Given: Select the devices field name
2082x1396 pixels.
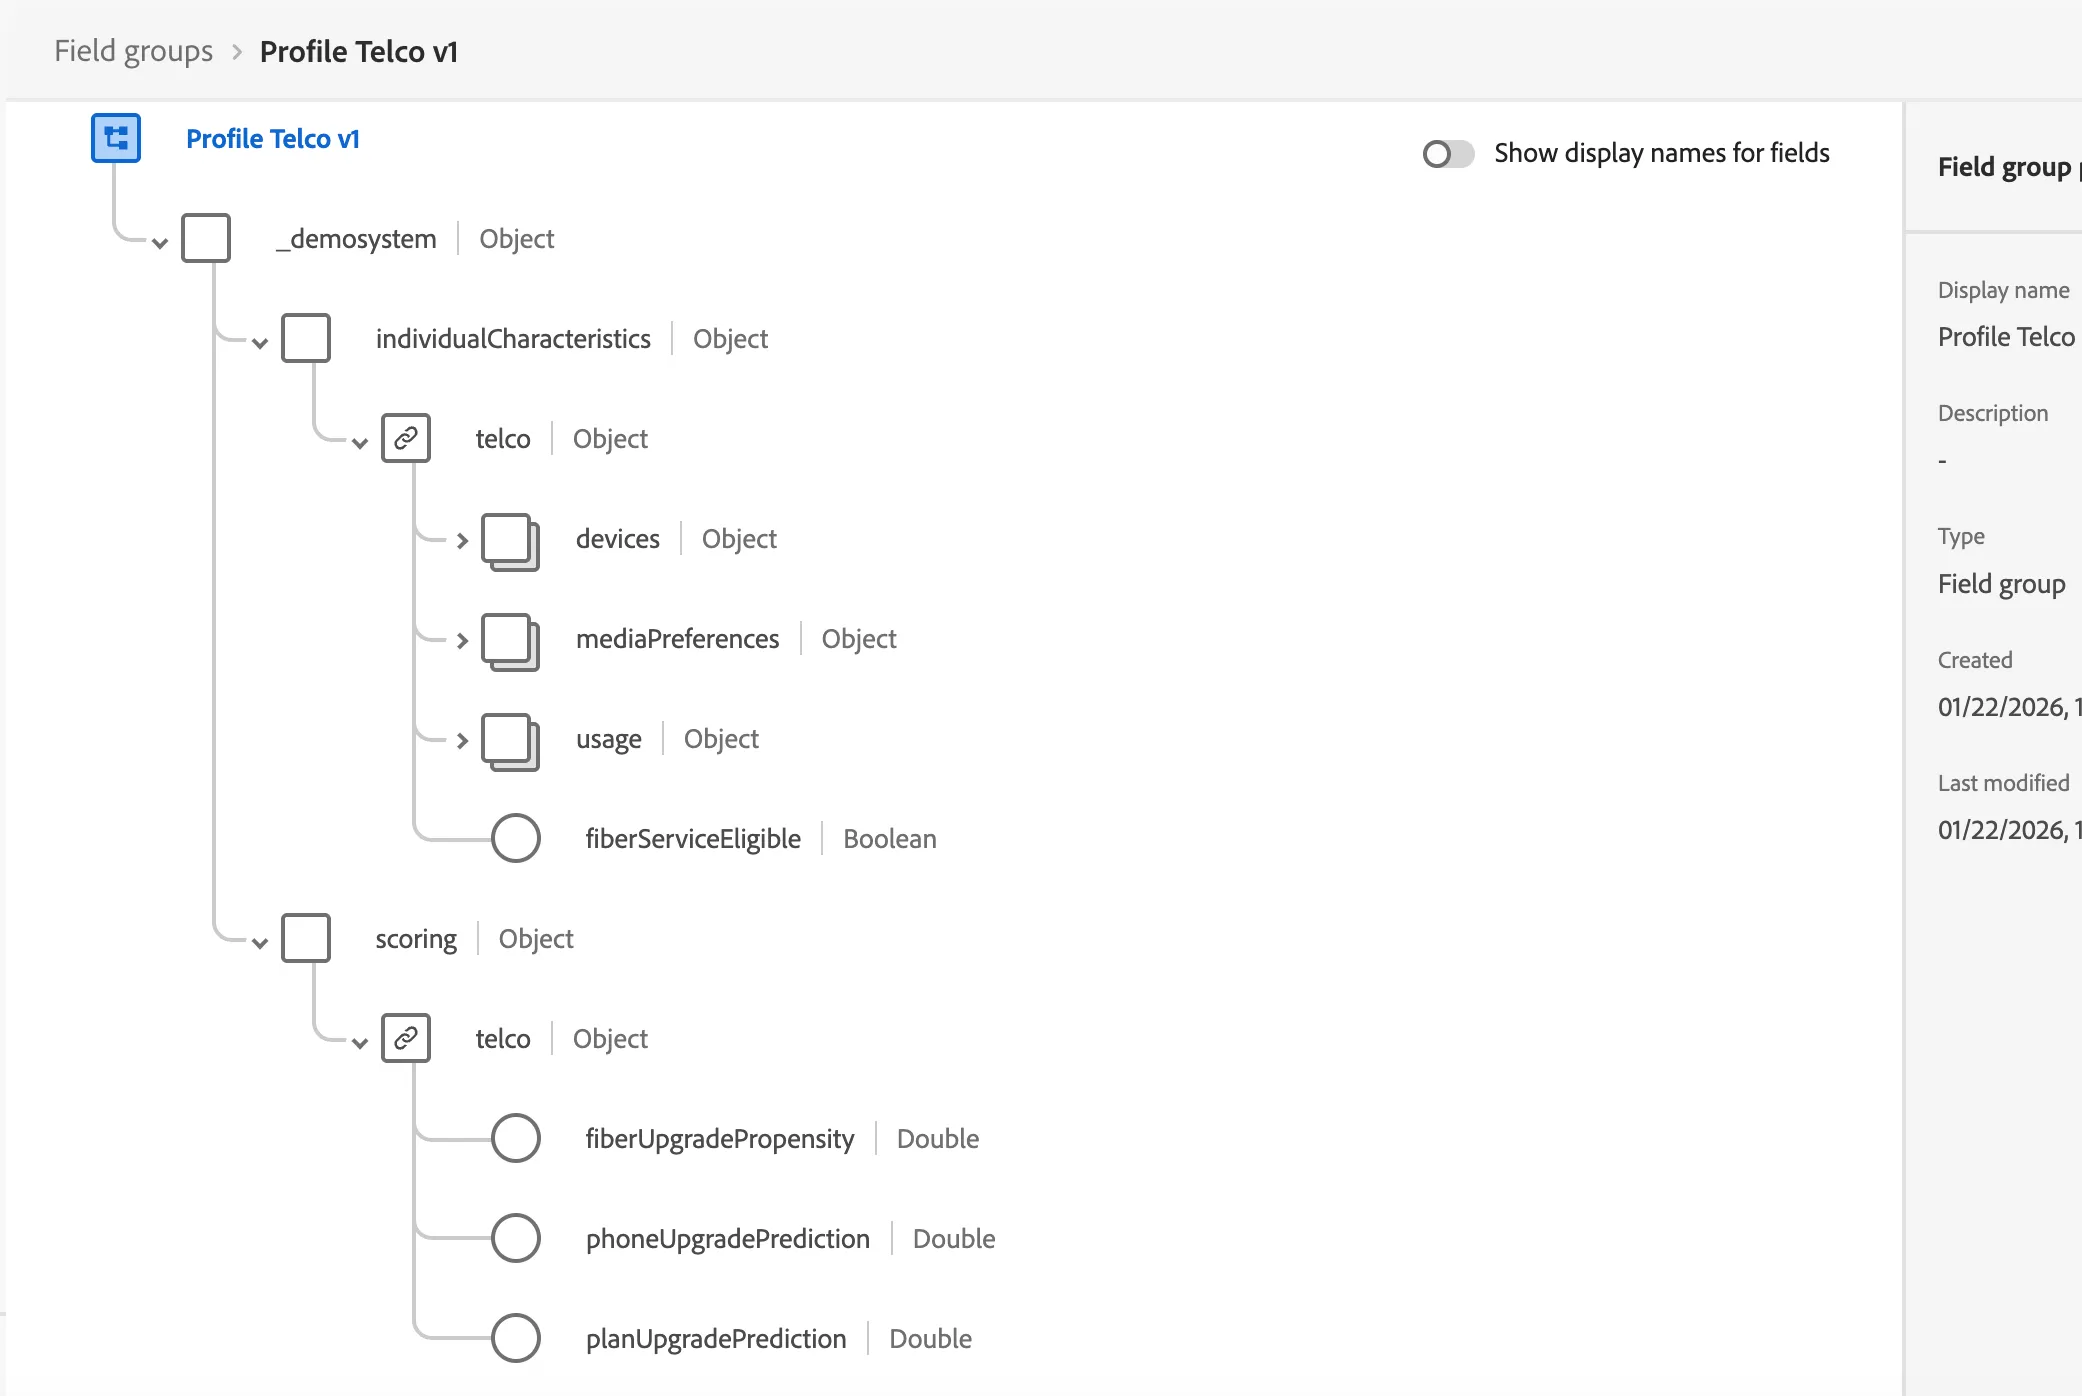Looking at the screenshot, I should pos(618,539).
